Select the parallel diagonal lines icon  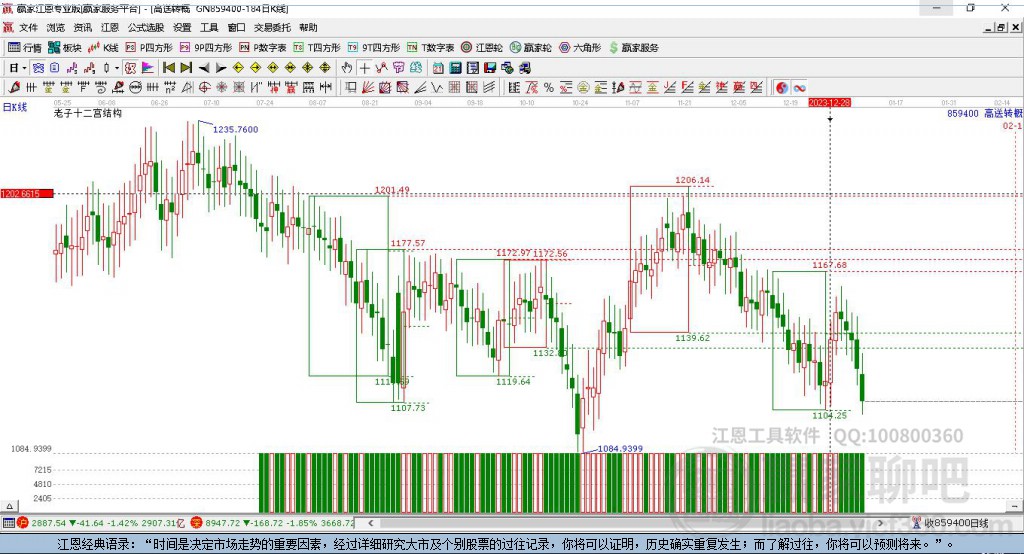[489, 87]
